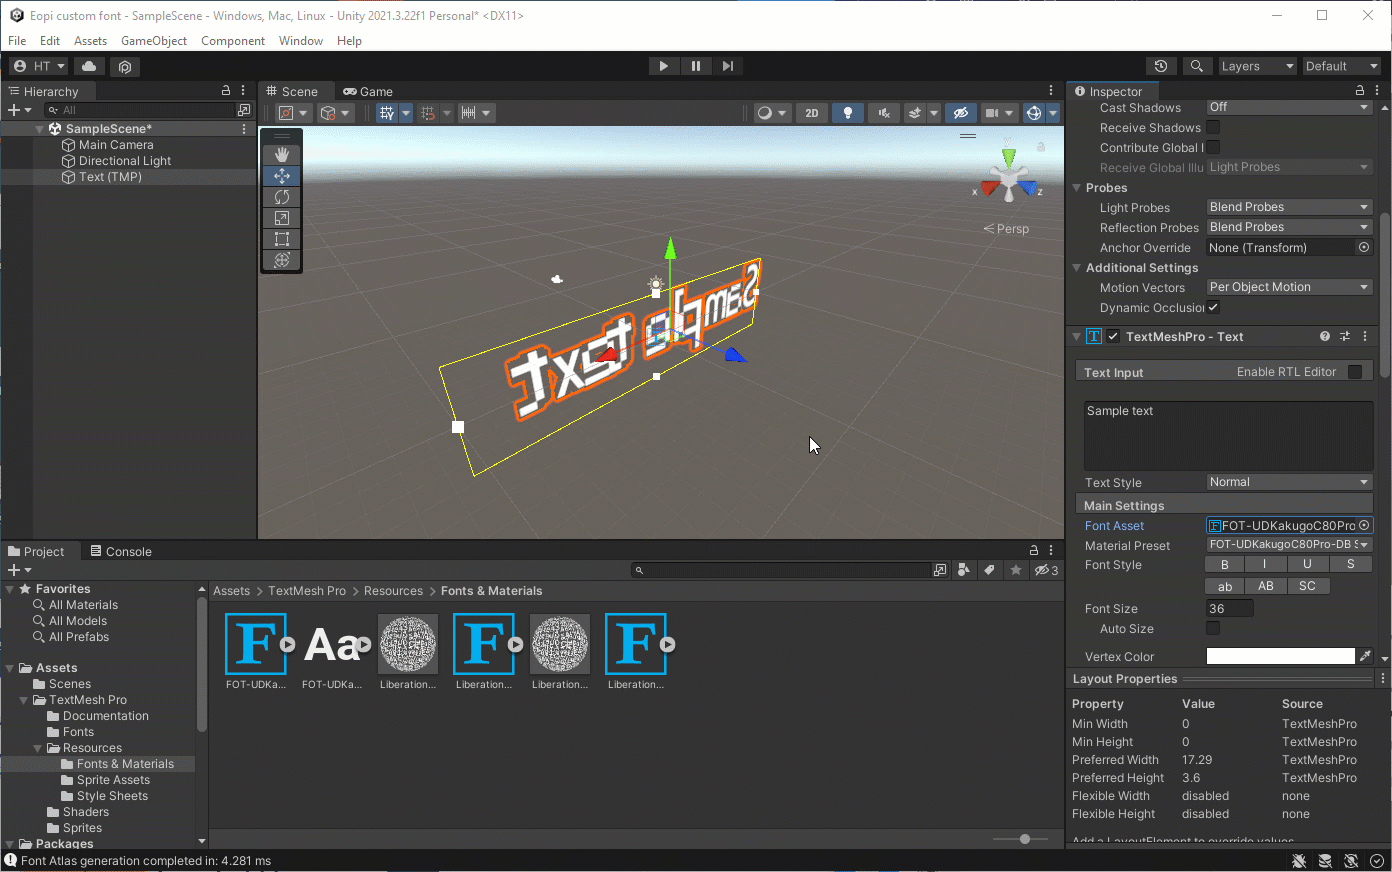The image size is (1392, 872).
Task: Open Reflection Probes dropdown
Action: pyautogui.click(x=1289, y=227)
